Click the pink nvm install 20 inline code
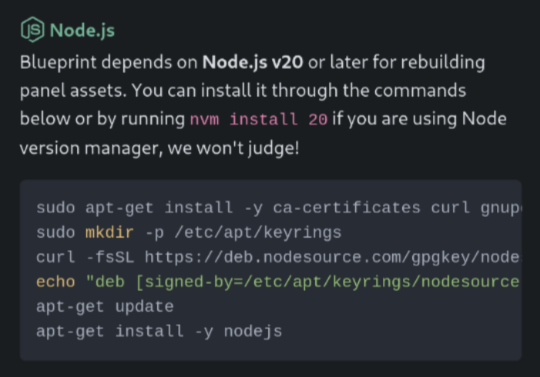Image resolution: width=540 pixels, height=377 pixels. [259, 119]
